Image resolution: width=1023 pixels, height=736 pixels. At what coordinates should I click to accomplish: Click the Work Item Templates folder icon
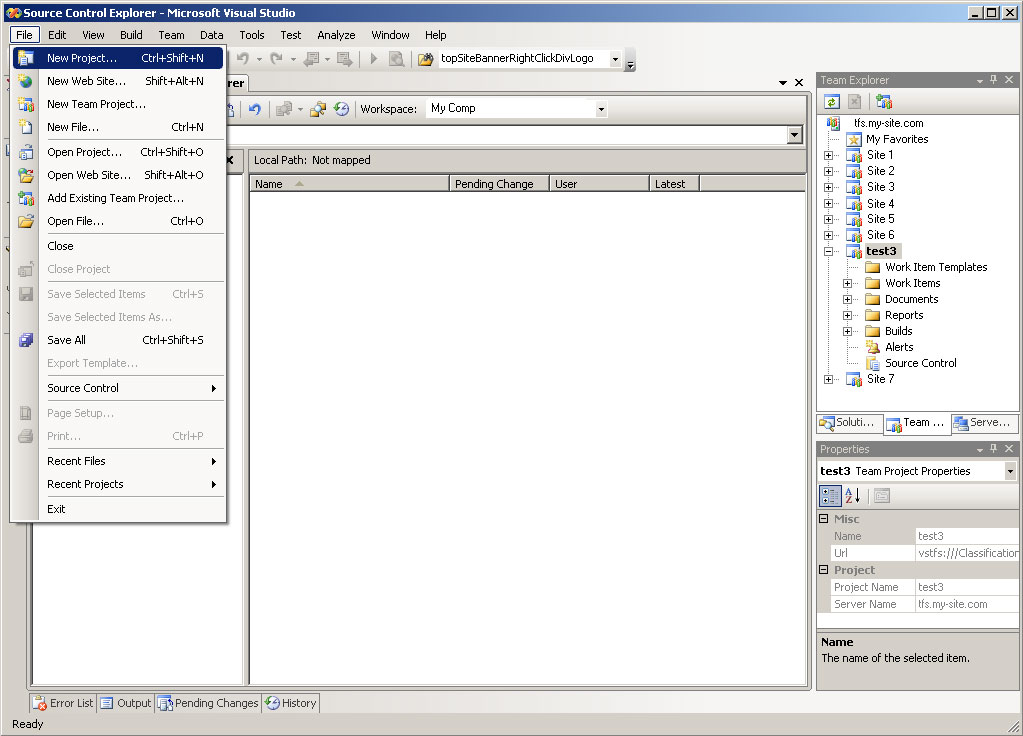tap(872, 267)
